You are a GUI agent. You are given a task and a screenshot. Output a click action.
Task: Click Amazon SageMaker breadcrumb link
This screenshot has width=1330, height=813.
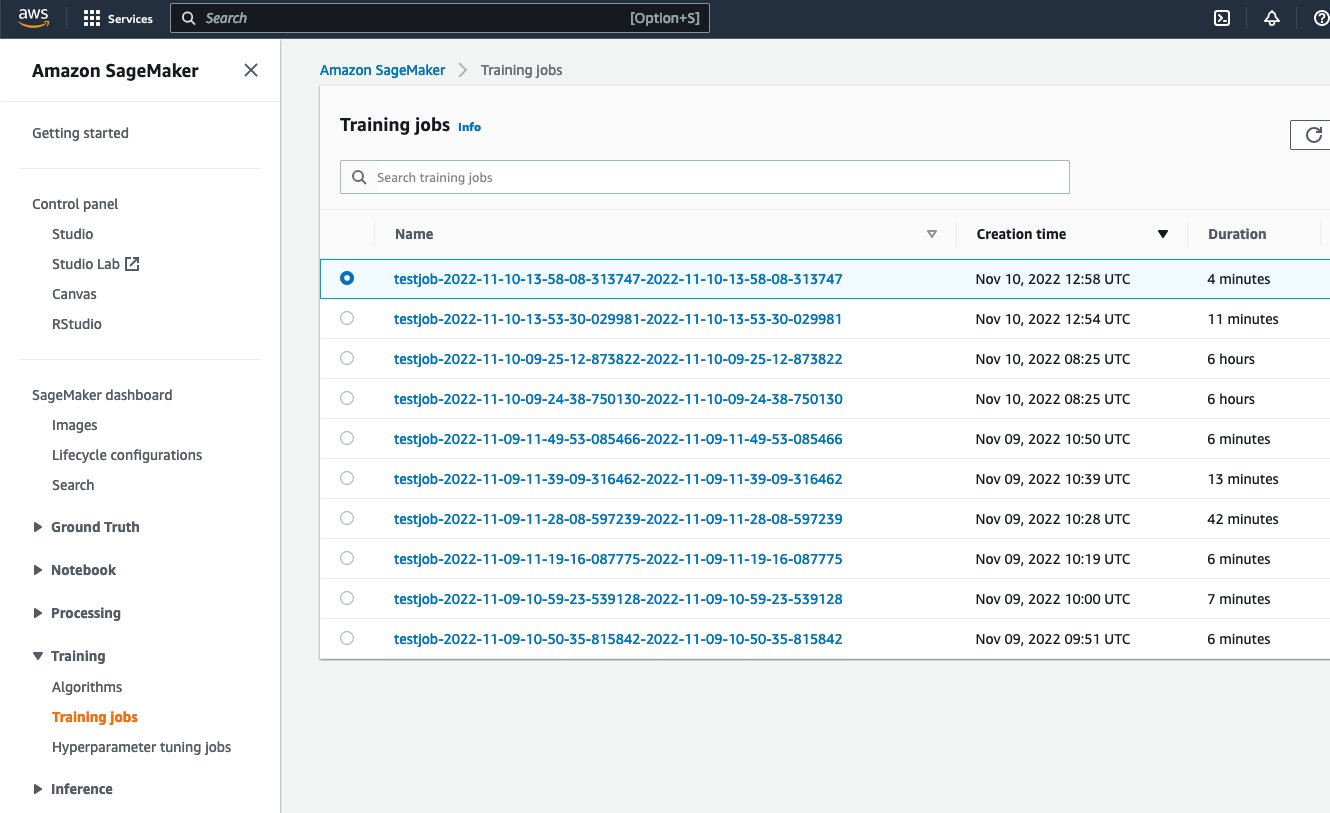[382, 70]
